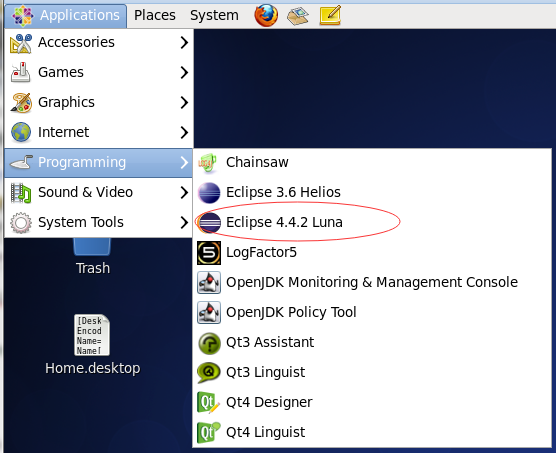The width and height of the screenshot is (556, 453).
Task: Click the Trash label on the desktop
Action: click(x=93, y=268)
